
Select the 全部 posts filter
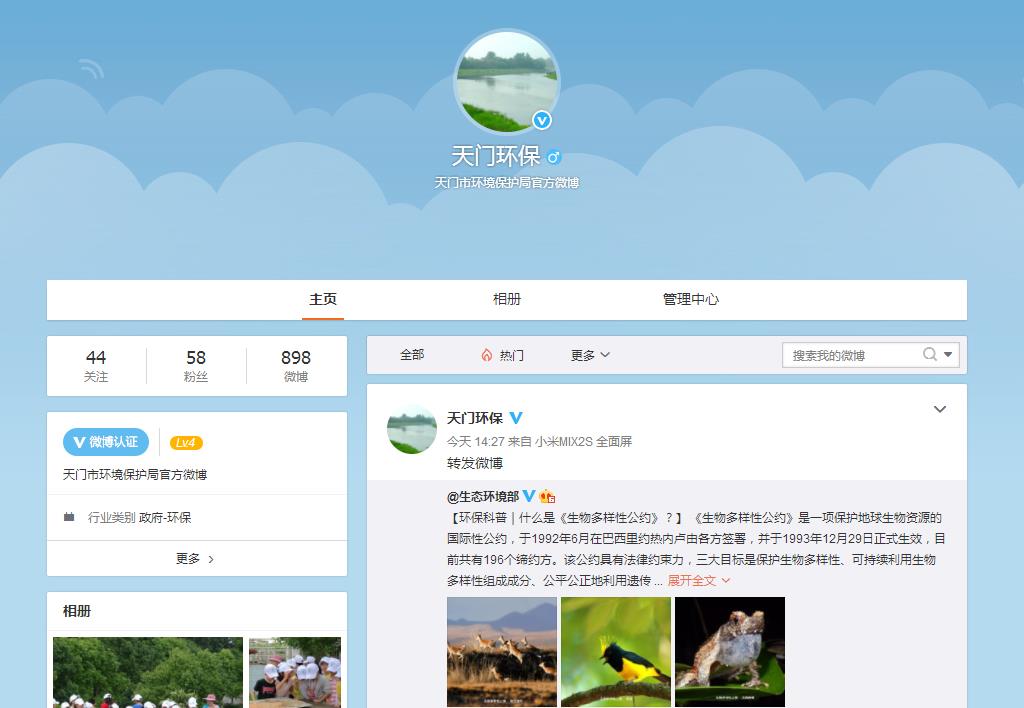tap(412, 355)
